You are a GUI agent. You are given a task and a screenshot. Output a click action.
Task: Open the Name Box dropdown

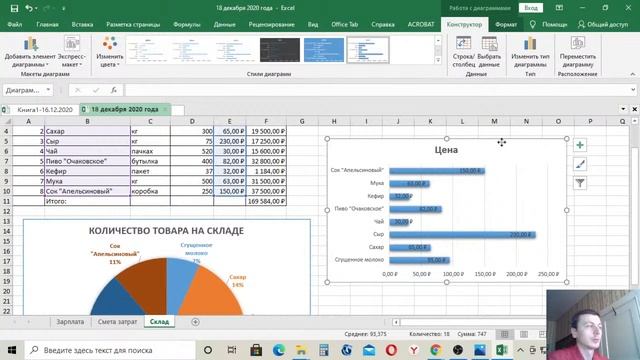(48, 90)
